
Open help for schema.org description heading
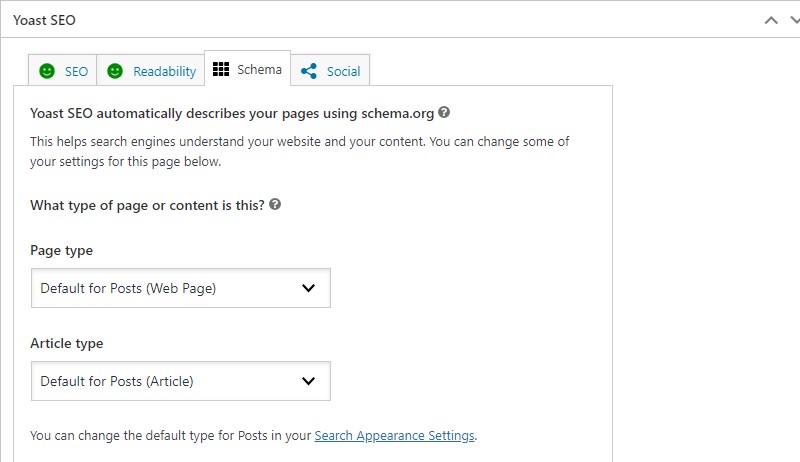(x=444, y=112)
